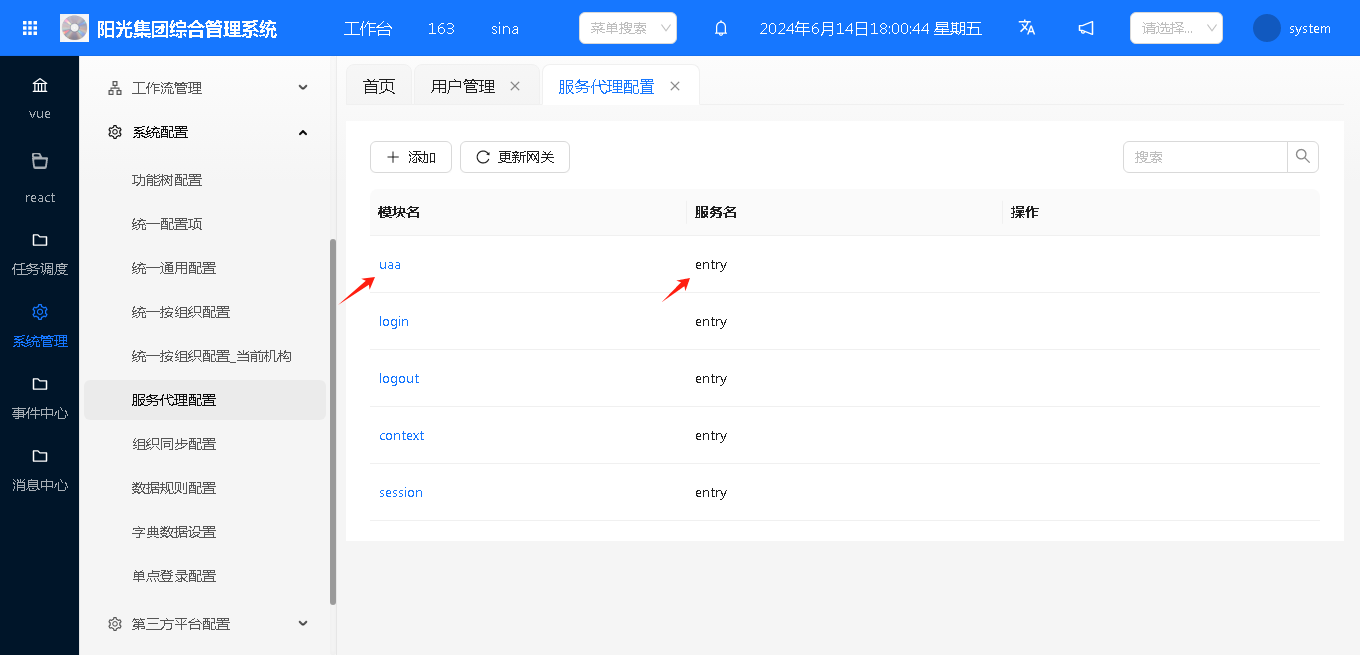Screen dimensions: 1360x655
Task: Open the announcement megaphone icon
Action: click(1086, 28)
